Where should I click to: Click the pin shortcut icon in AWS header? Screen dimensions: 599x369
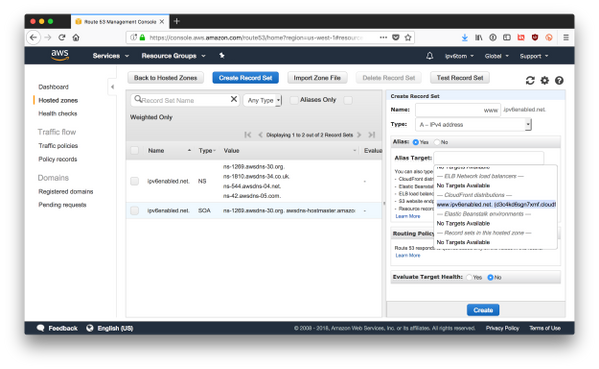pos(222,56)
